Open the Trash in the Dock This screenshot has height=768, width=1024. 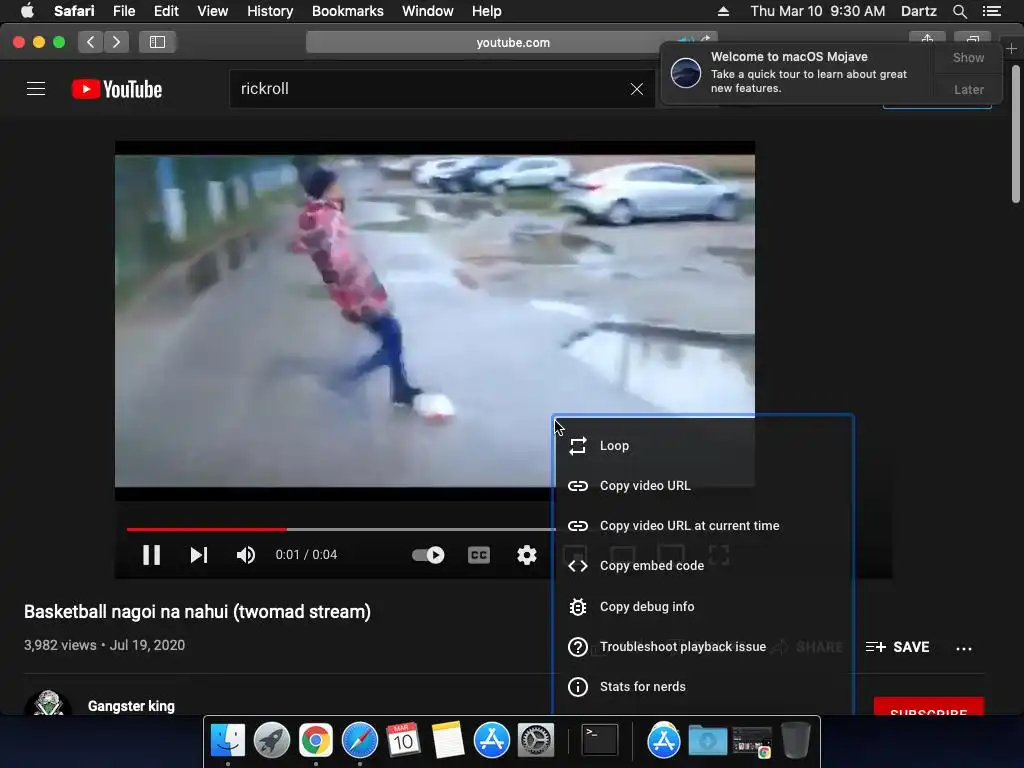click(x=795, y=741)
